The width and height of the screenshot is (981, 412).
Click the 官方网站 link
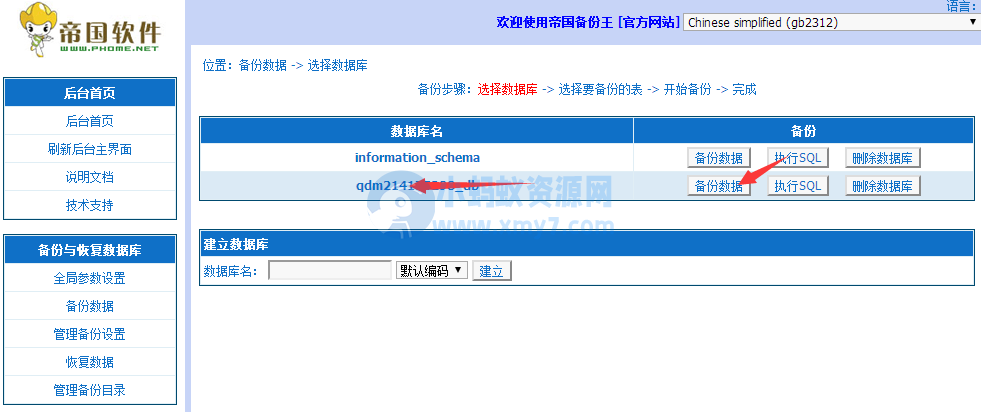point(649,23)
